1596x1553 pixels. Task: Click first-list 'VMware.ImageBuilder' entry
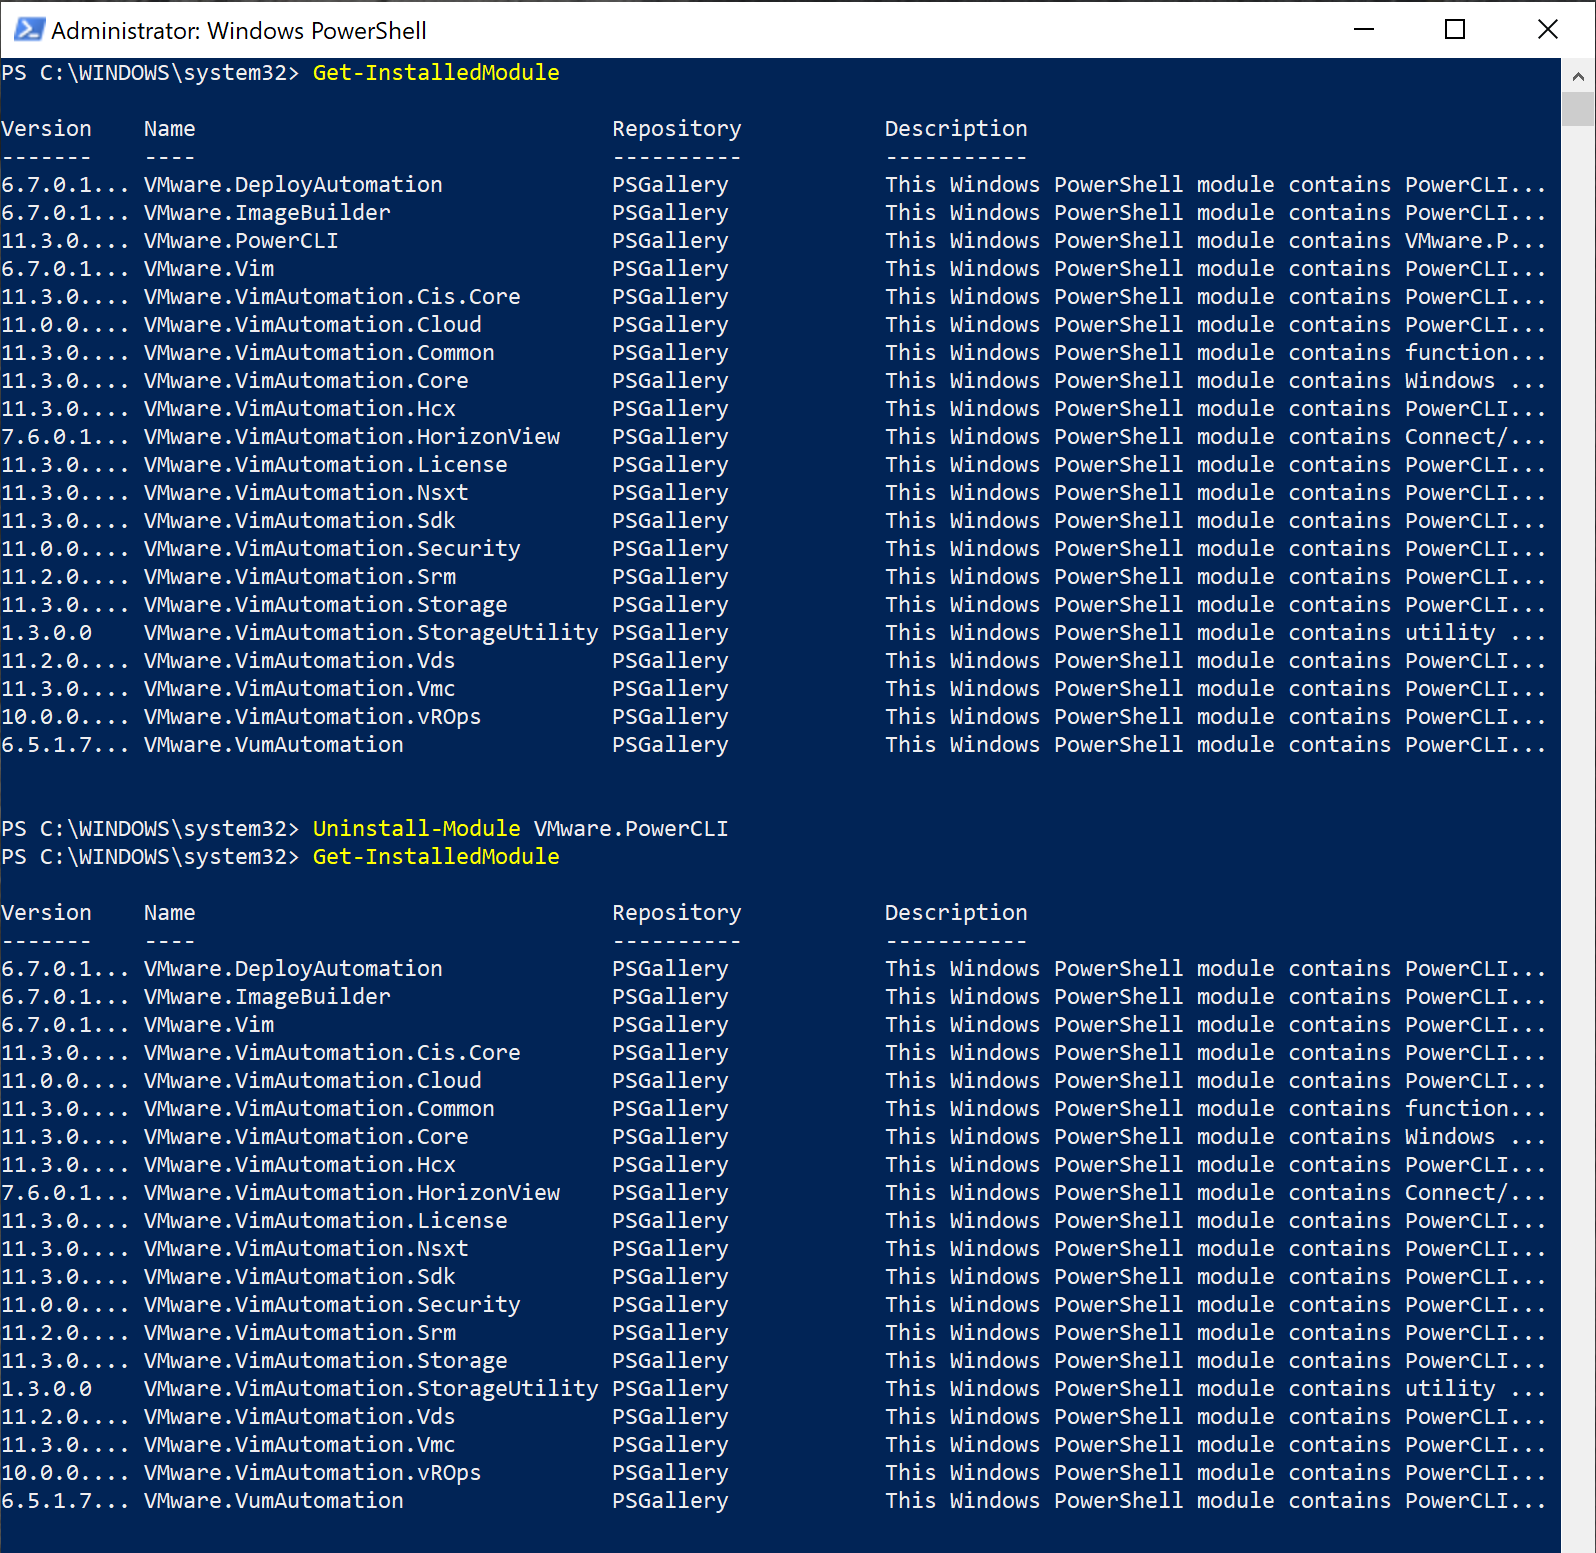(267, 213)
